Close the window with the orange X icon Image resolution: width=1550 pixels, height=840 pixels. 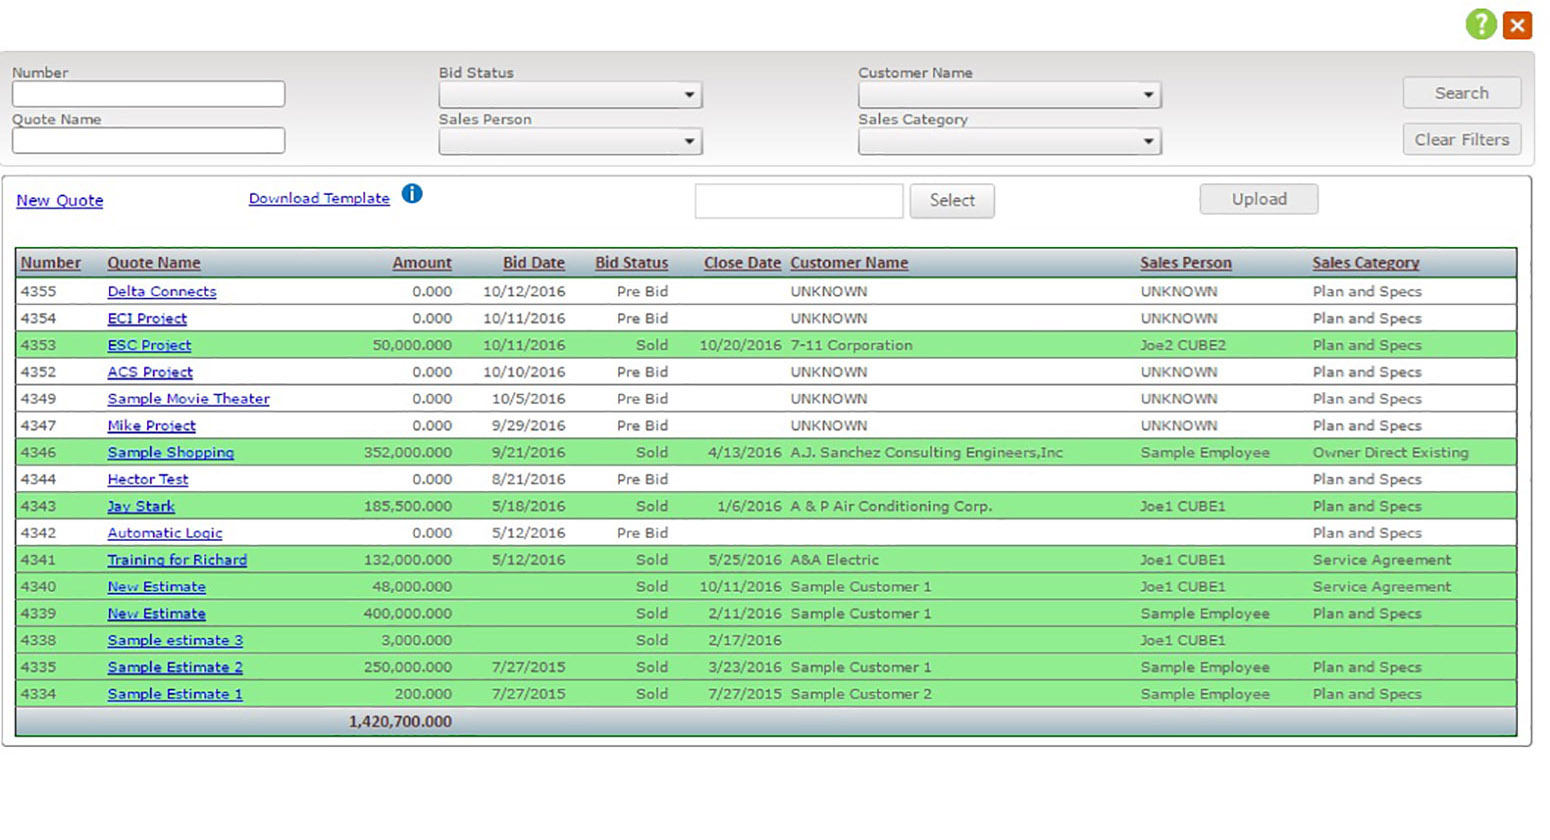pyautogui.click(x=1516, y=25)
